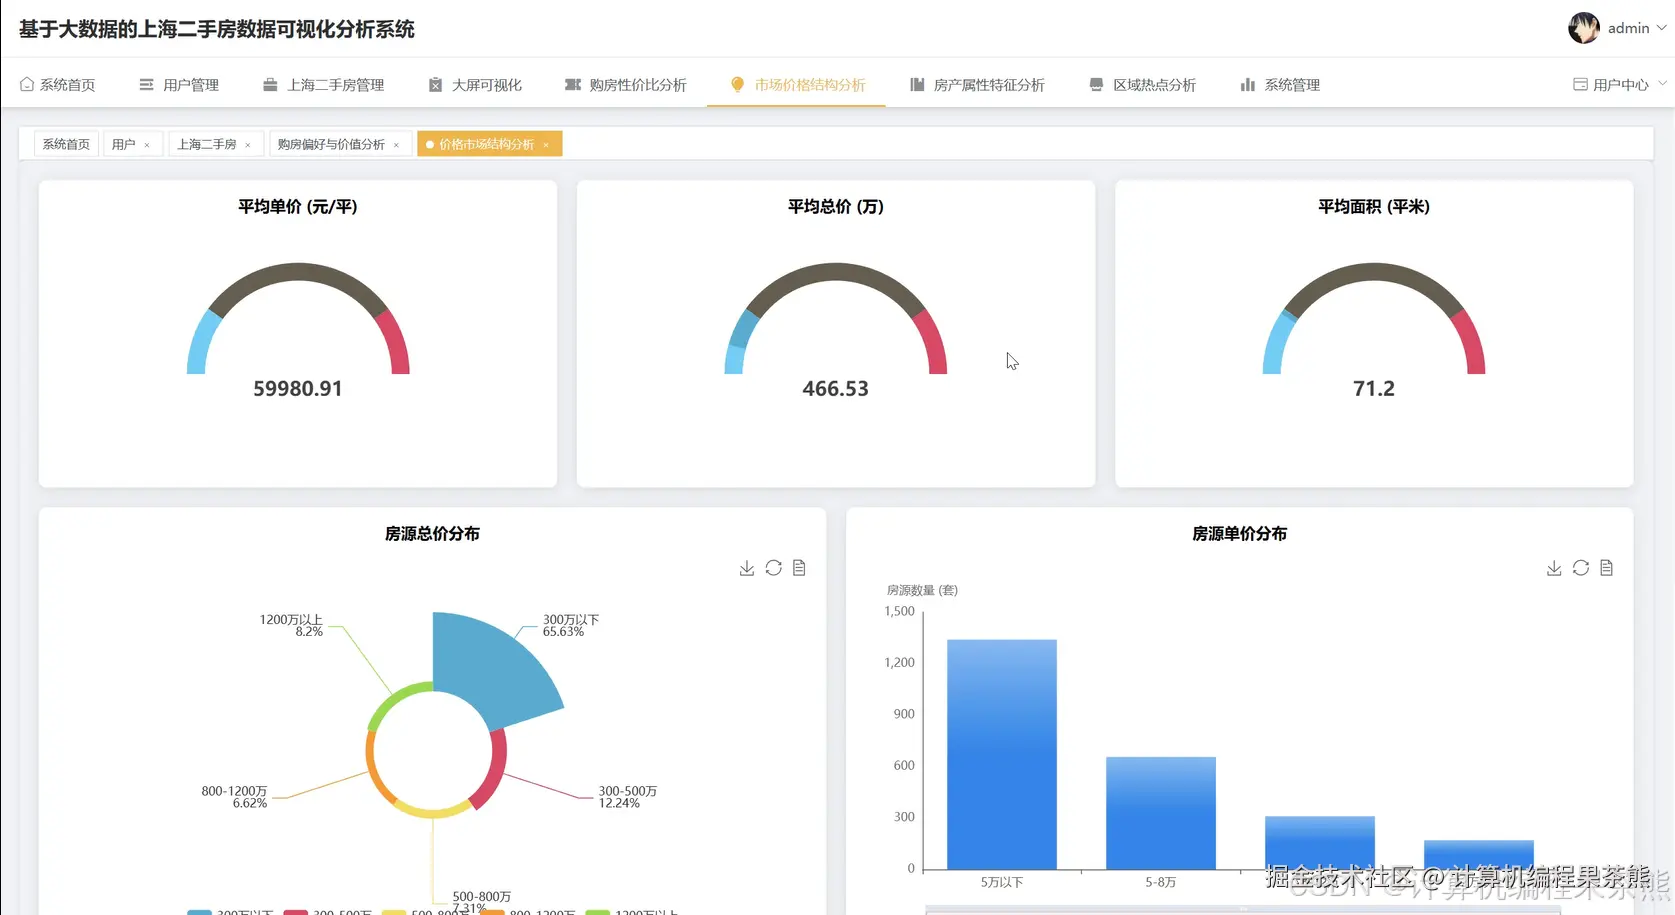Click the 房产属性特征分析 icon
1675x915 pixels.
[x=917, y=85]
